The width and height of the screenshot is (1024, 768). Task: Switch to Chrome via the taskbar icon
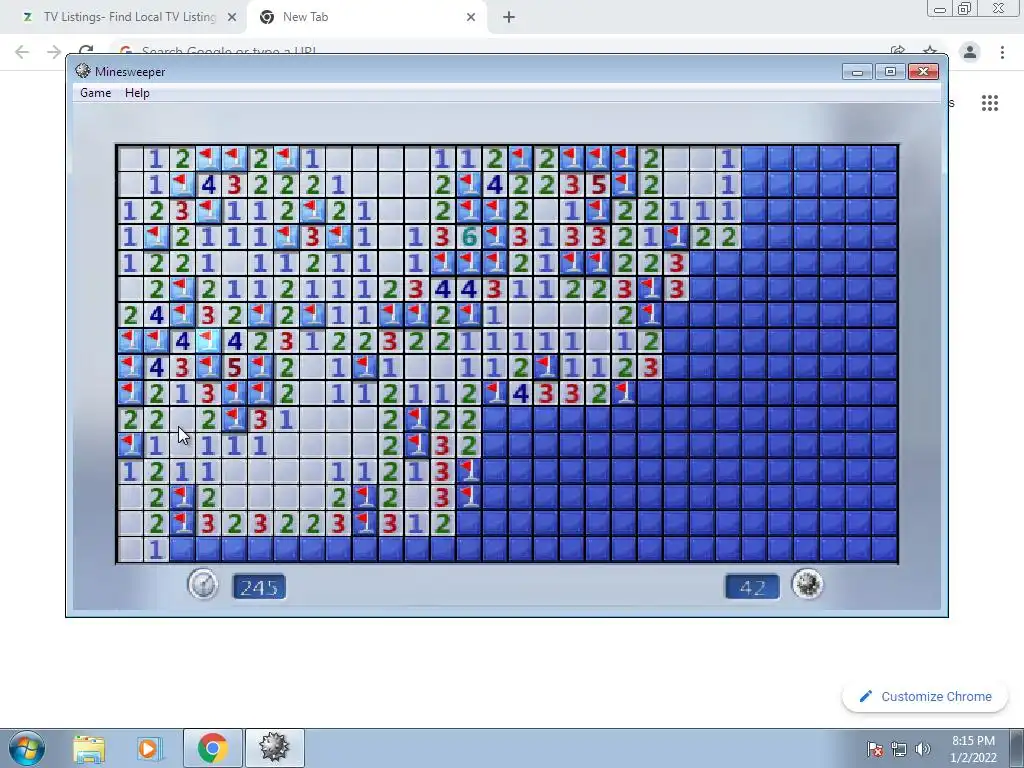[213, 748]
